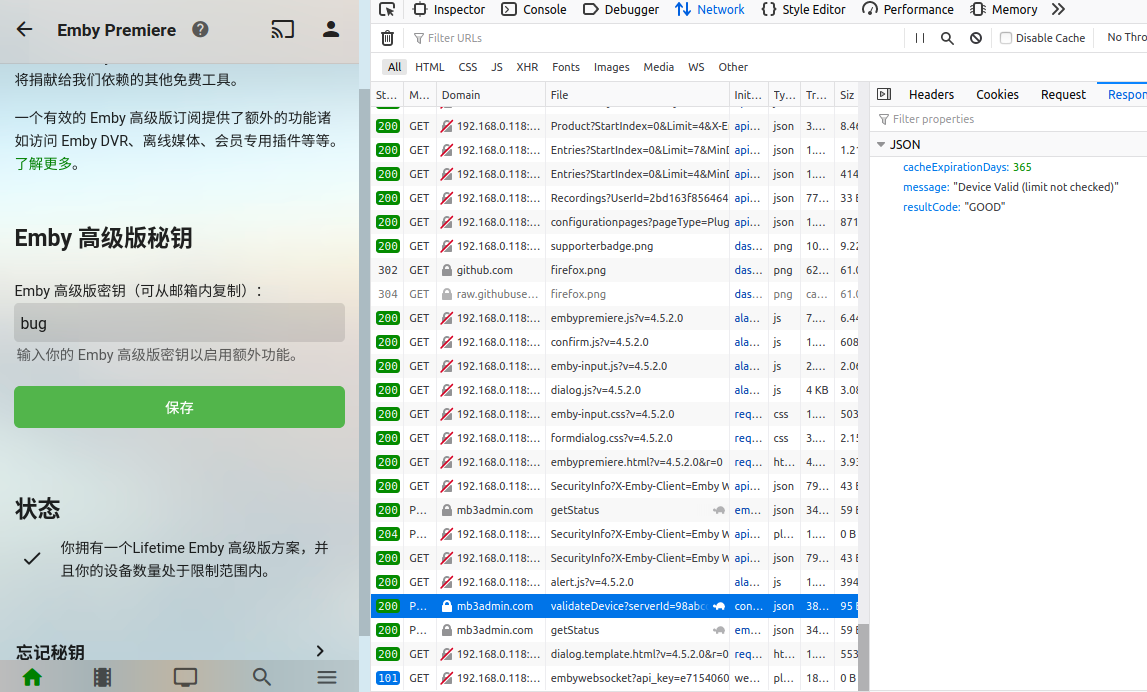Filter requests by XHR
1147x692 pixels.
tap(527, 67)
